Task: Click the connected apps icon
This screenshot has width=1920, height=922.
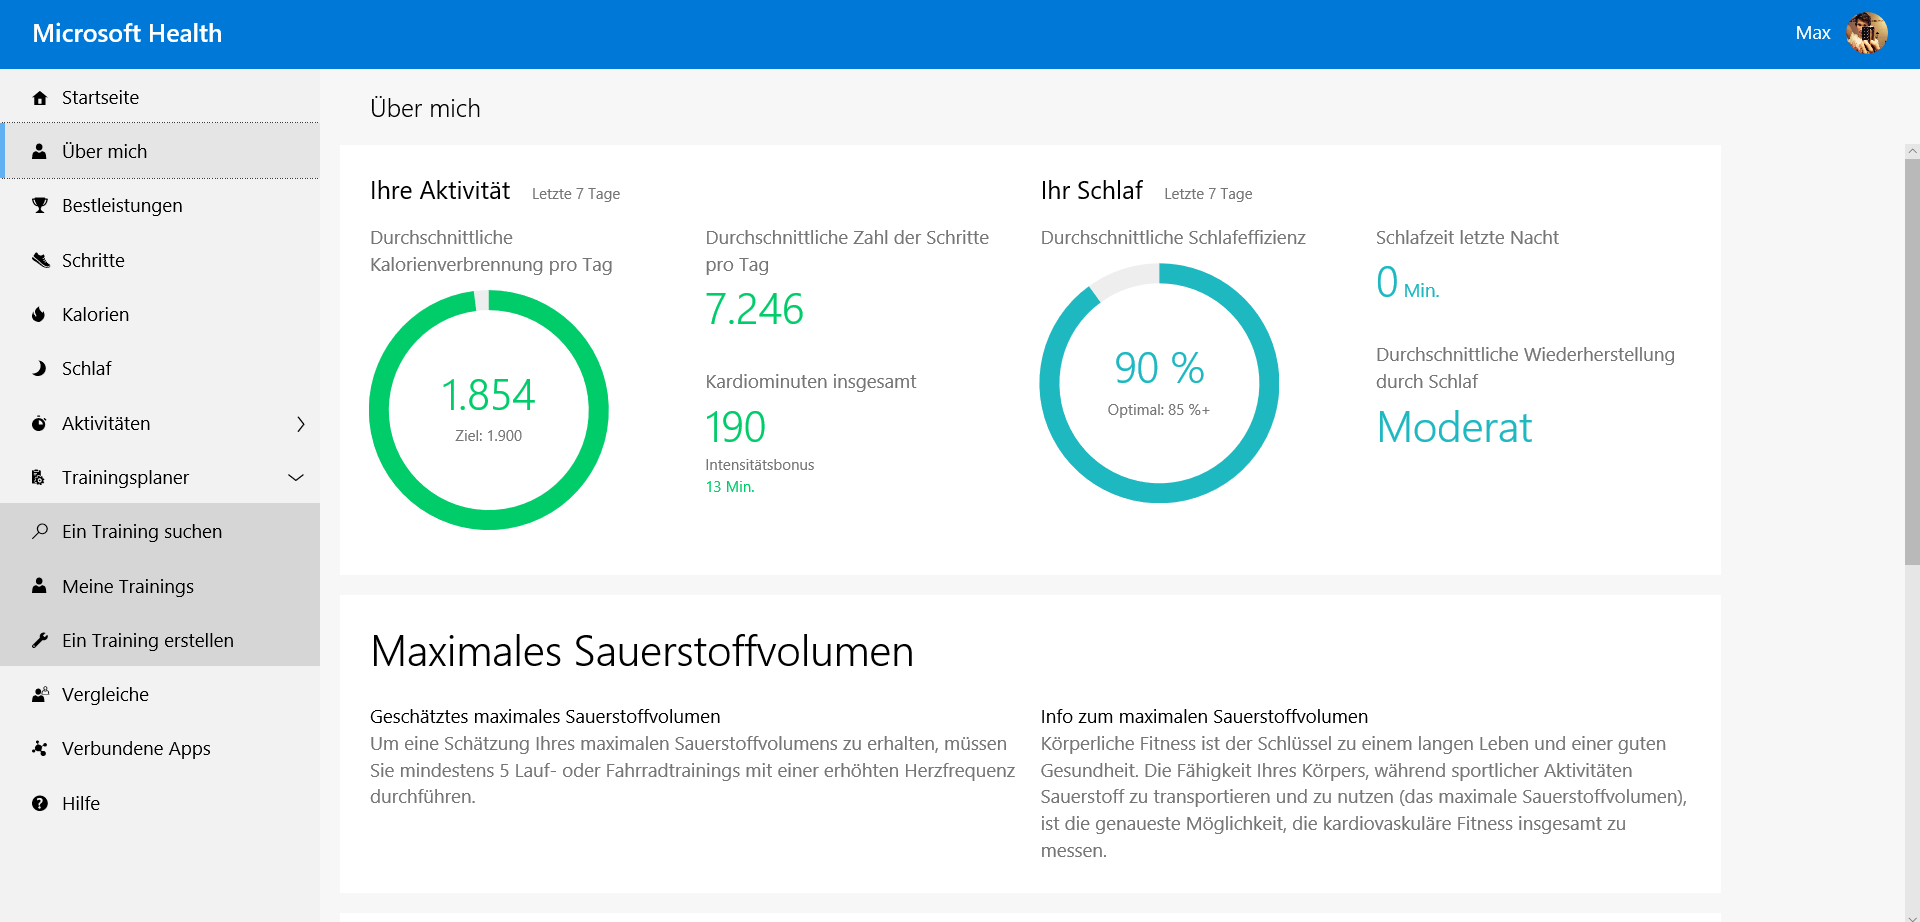Action: click(x=40, y=748)
